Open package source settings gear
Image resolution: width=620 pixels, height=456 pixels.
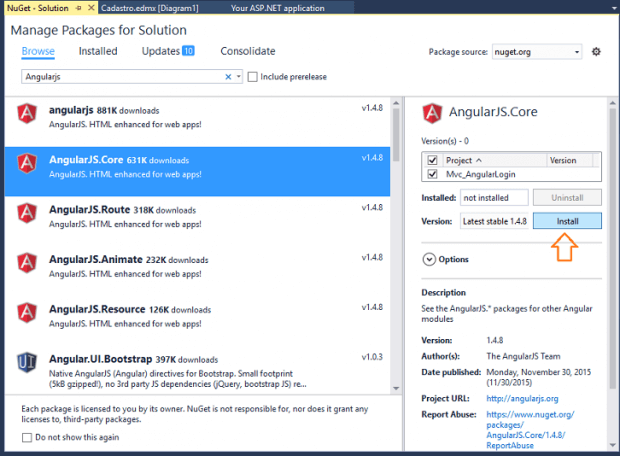[x=597, y=52]
